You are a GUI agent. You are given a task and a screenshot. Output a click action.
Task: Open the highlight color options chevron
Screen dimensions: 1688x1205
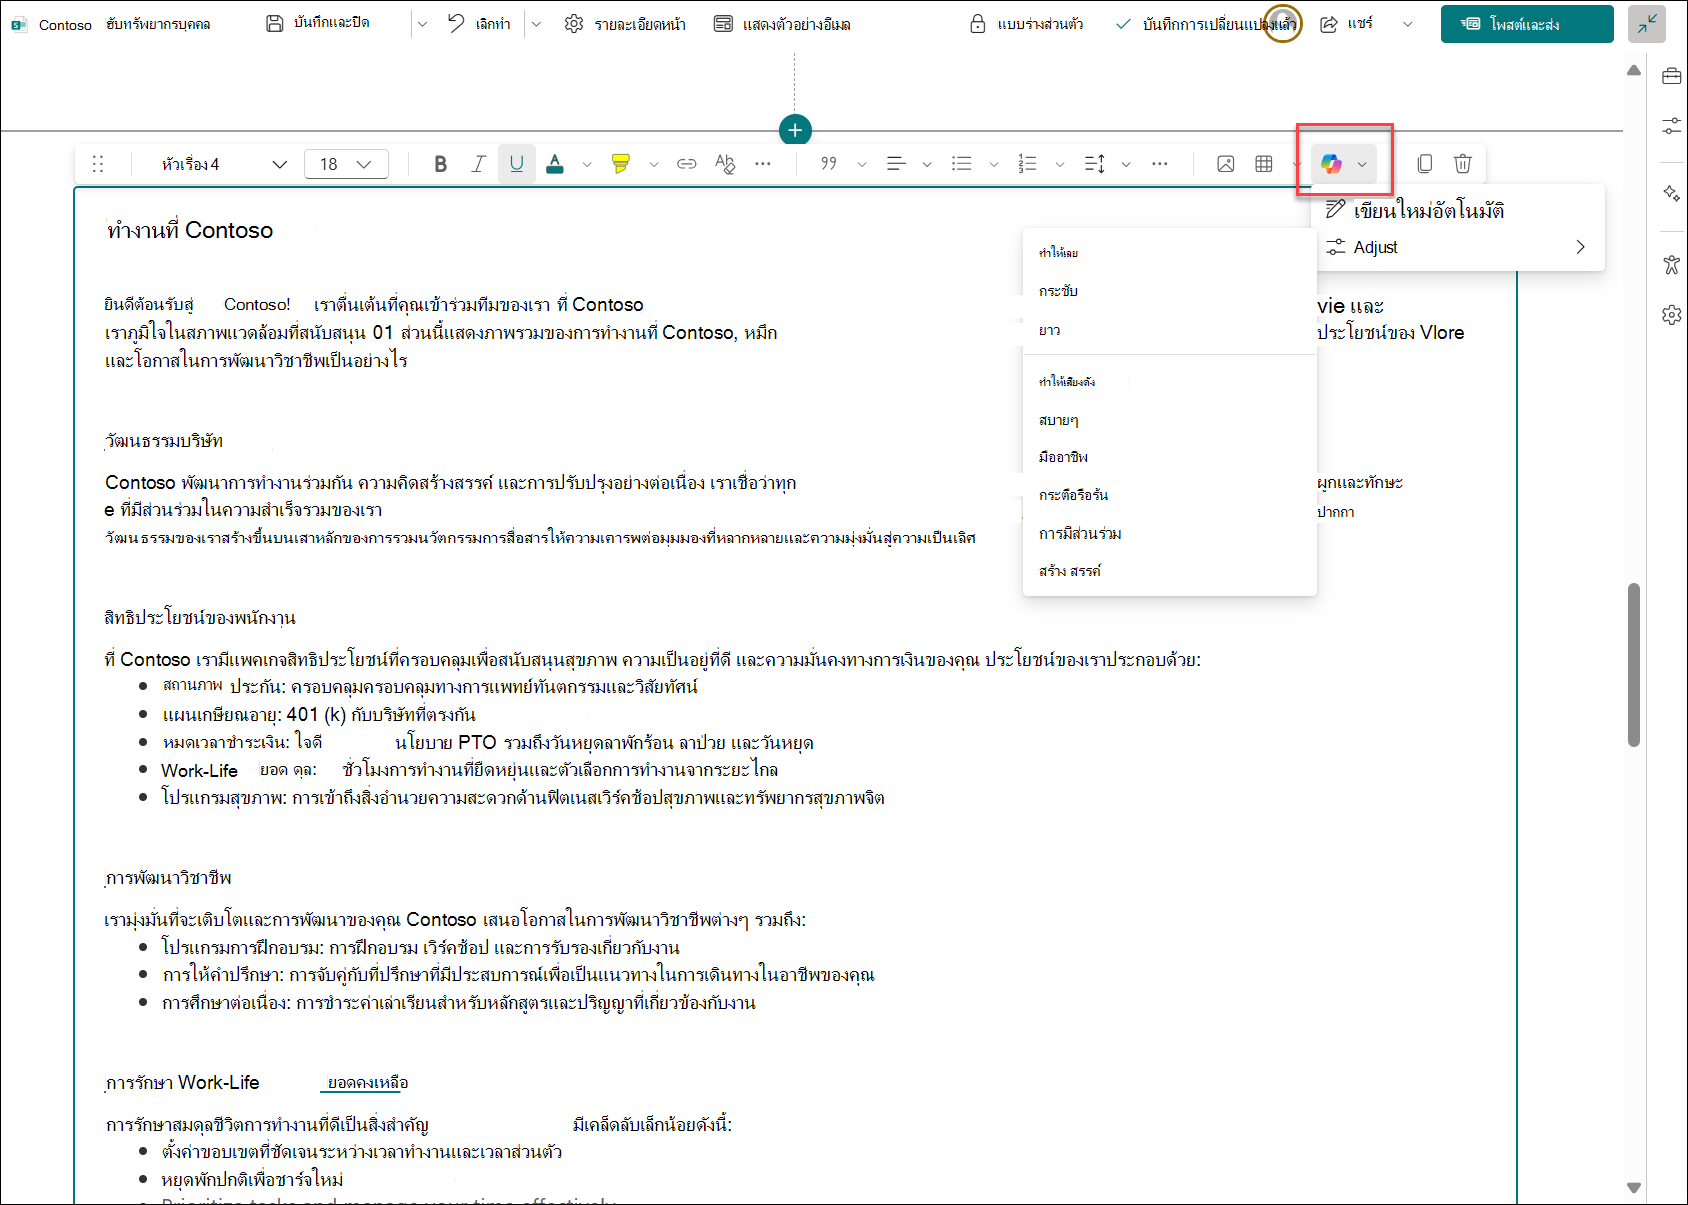653,164
